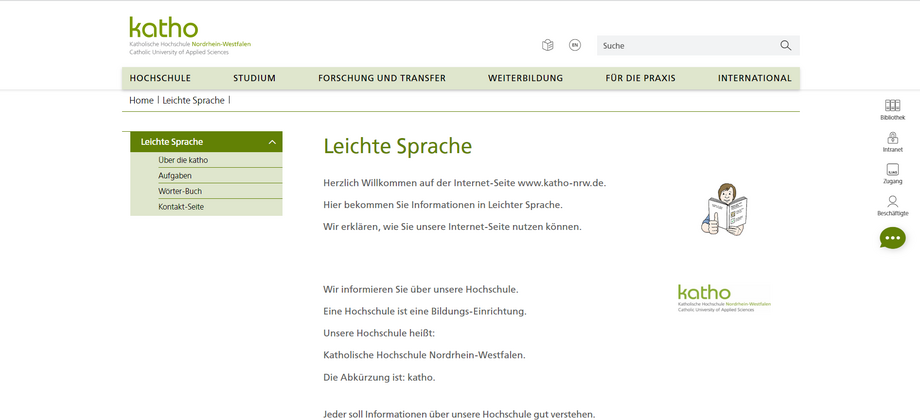Open the INTERNATIONAL menu
Viewport: 920px width, 420px height.
point(755,78)
